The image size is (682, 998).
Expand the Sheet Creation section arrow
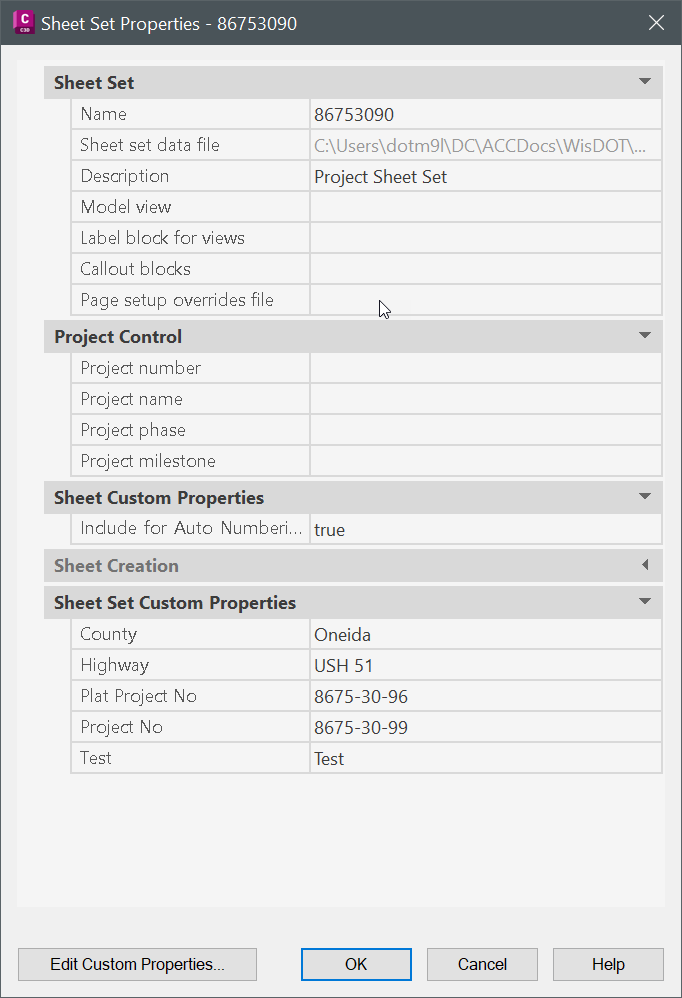click(x=644, y=565)
